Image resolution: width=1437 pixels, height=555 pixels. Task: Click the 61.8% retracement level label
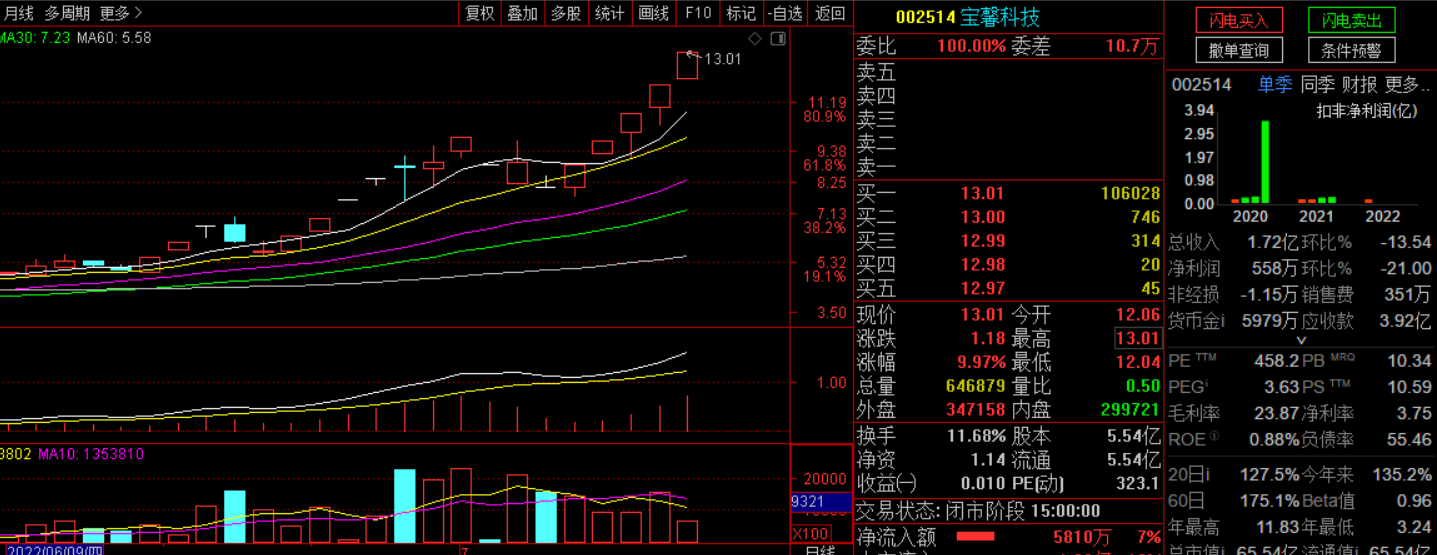click(x=824, y=165)
